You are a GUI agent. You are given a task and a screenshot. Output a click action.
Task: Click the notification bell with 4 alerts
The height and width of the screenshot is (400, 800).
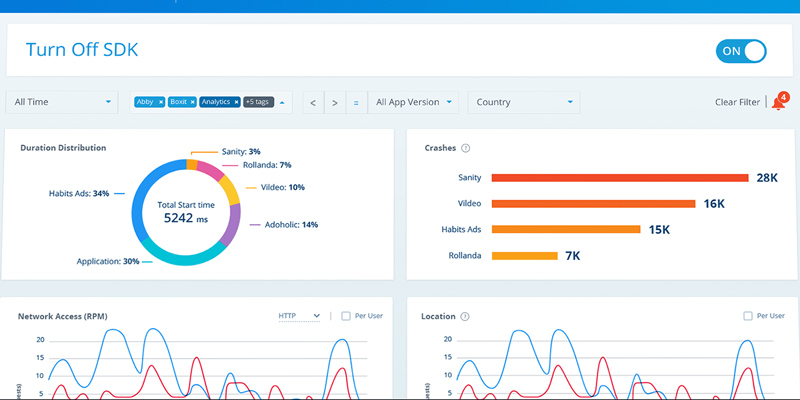779,101
